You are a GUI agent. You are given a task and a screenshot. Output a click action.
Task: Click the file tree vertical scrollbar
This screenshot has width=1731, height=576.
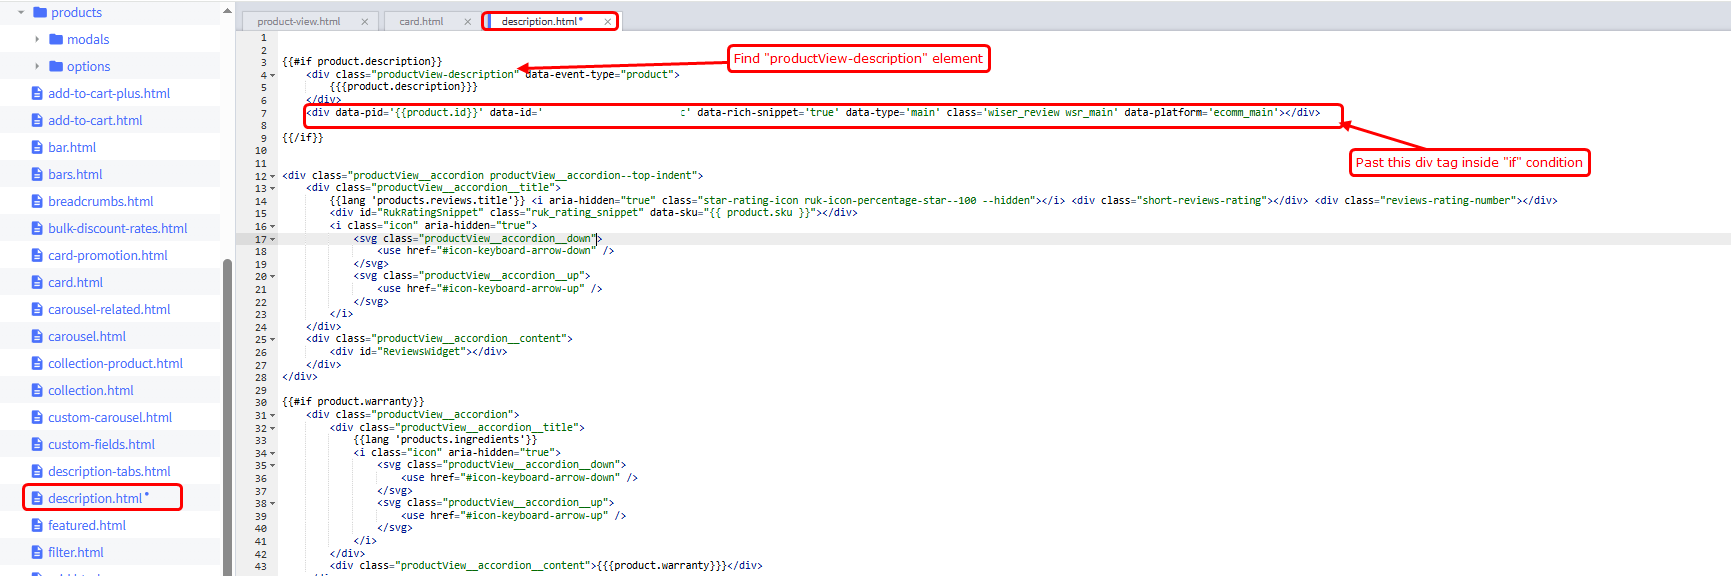coord(227,400)
